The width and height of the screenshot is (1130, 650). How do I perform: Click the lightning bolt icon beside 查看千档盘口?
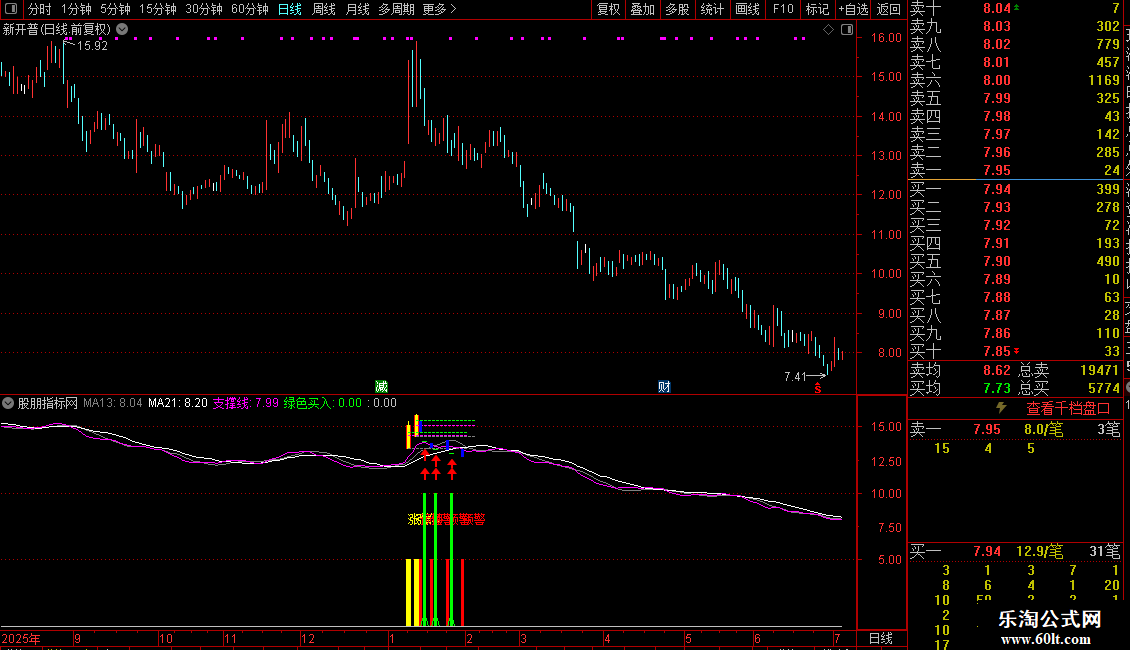click(x=1001, y=408)
